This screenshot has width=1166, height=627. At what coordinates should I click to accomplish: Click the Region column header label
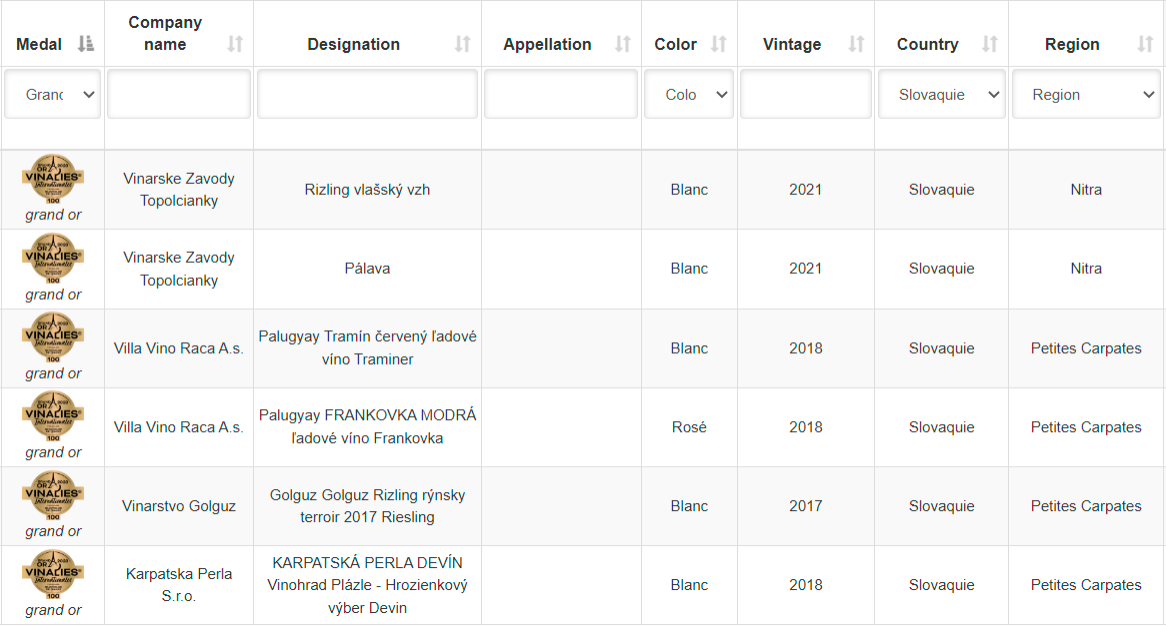click(x=1072, y=44)
